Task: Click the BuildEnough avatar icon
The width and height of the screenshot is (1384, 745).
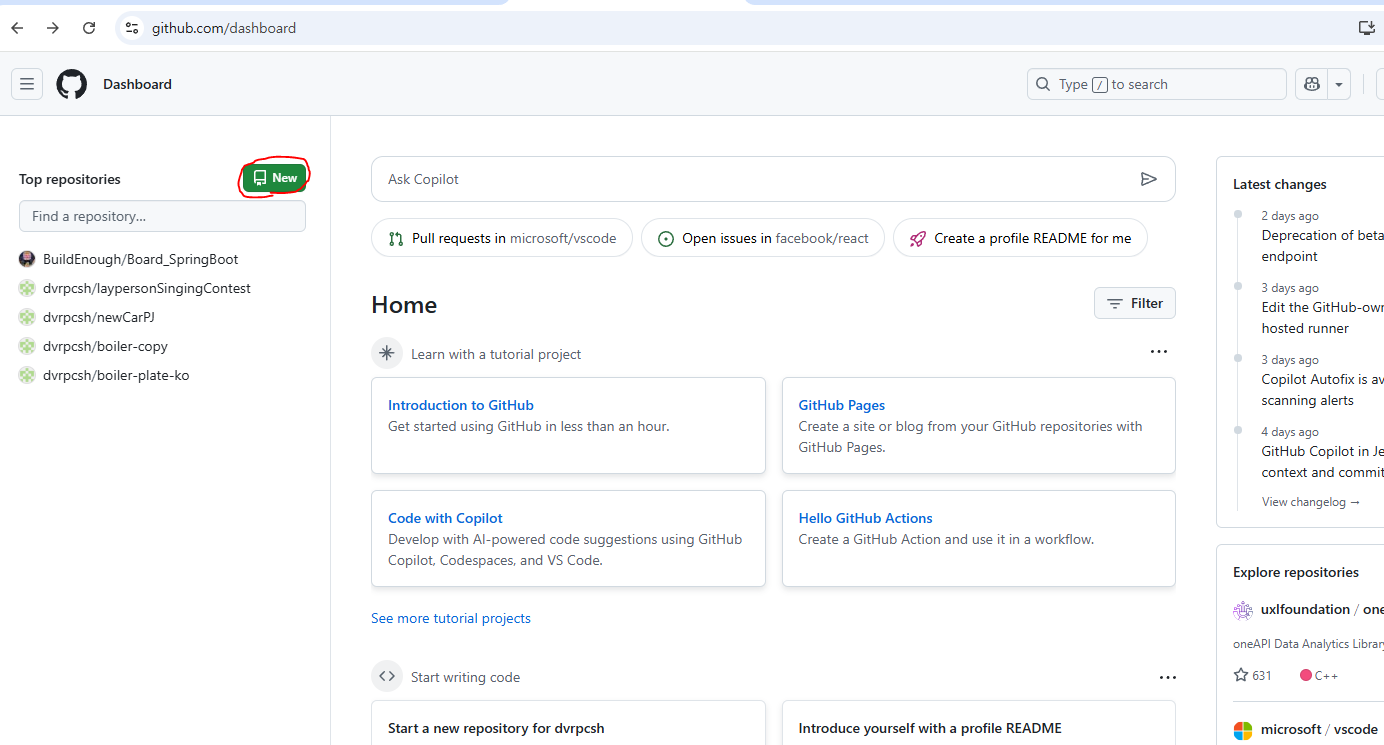Action: tap(27, 259)
